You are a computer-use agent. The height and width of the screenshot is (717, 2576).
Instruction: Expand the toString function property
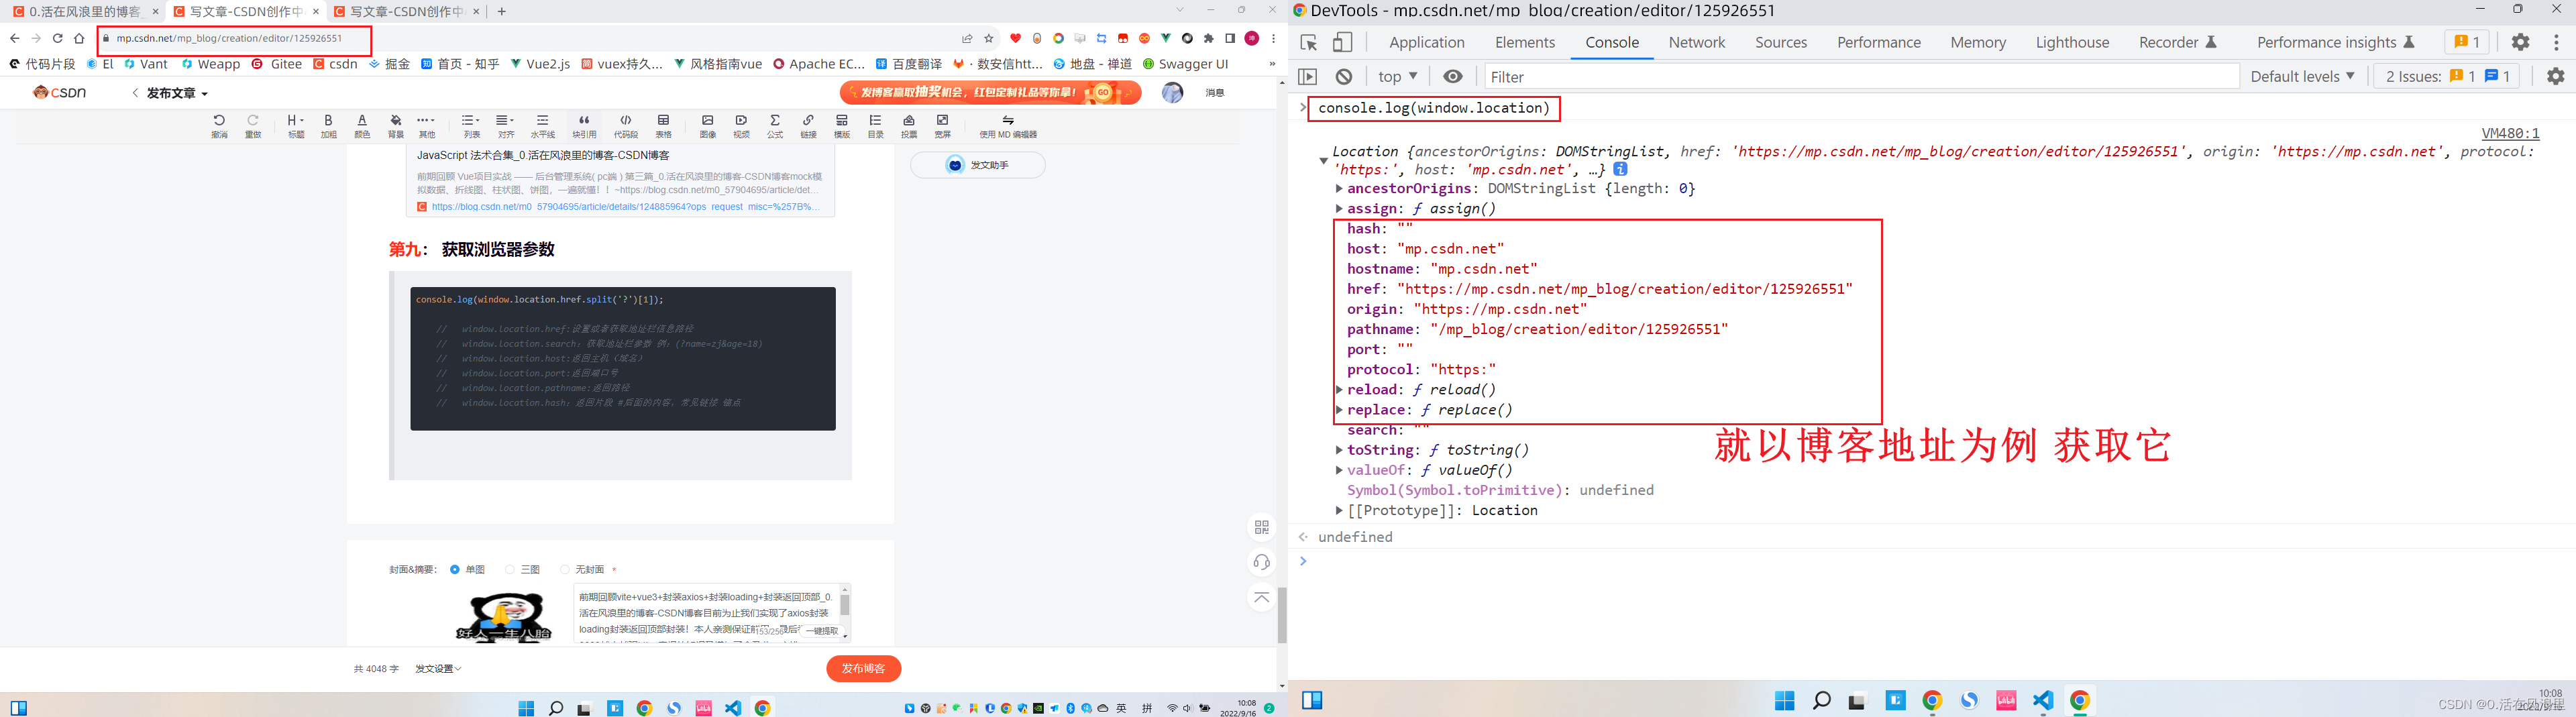pos(1339,450)
